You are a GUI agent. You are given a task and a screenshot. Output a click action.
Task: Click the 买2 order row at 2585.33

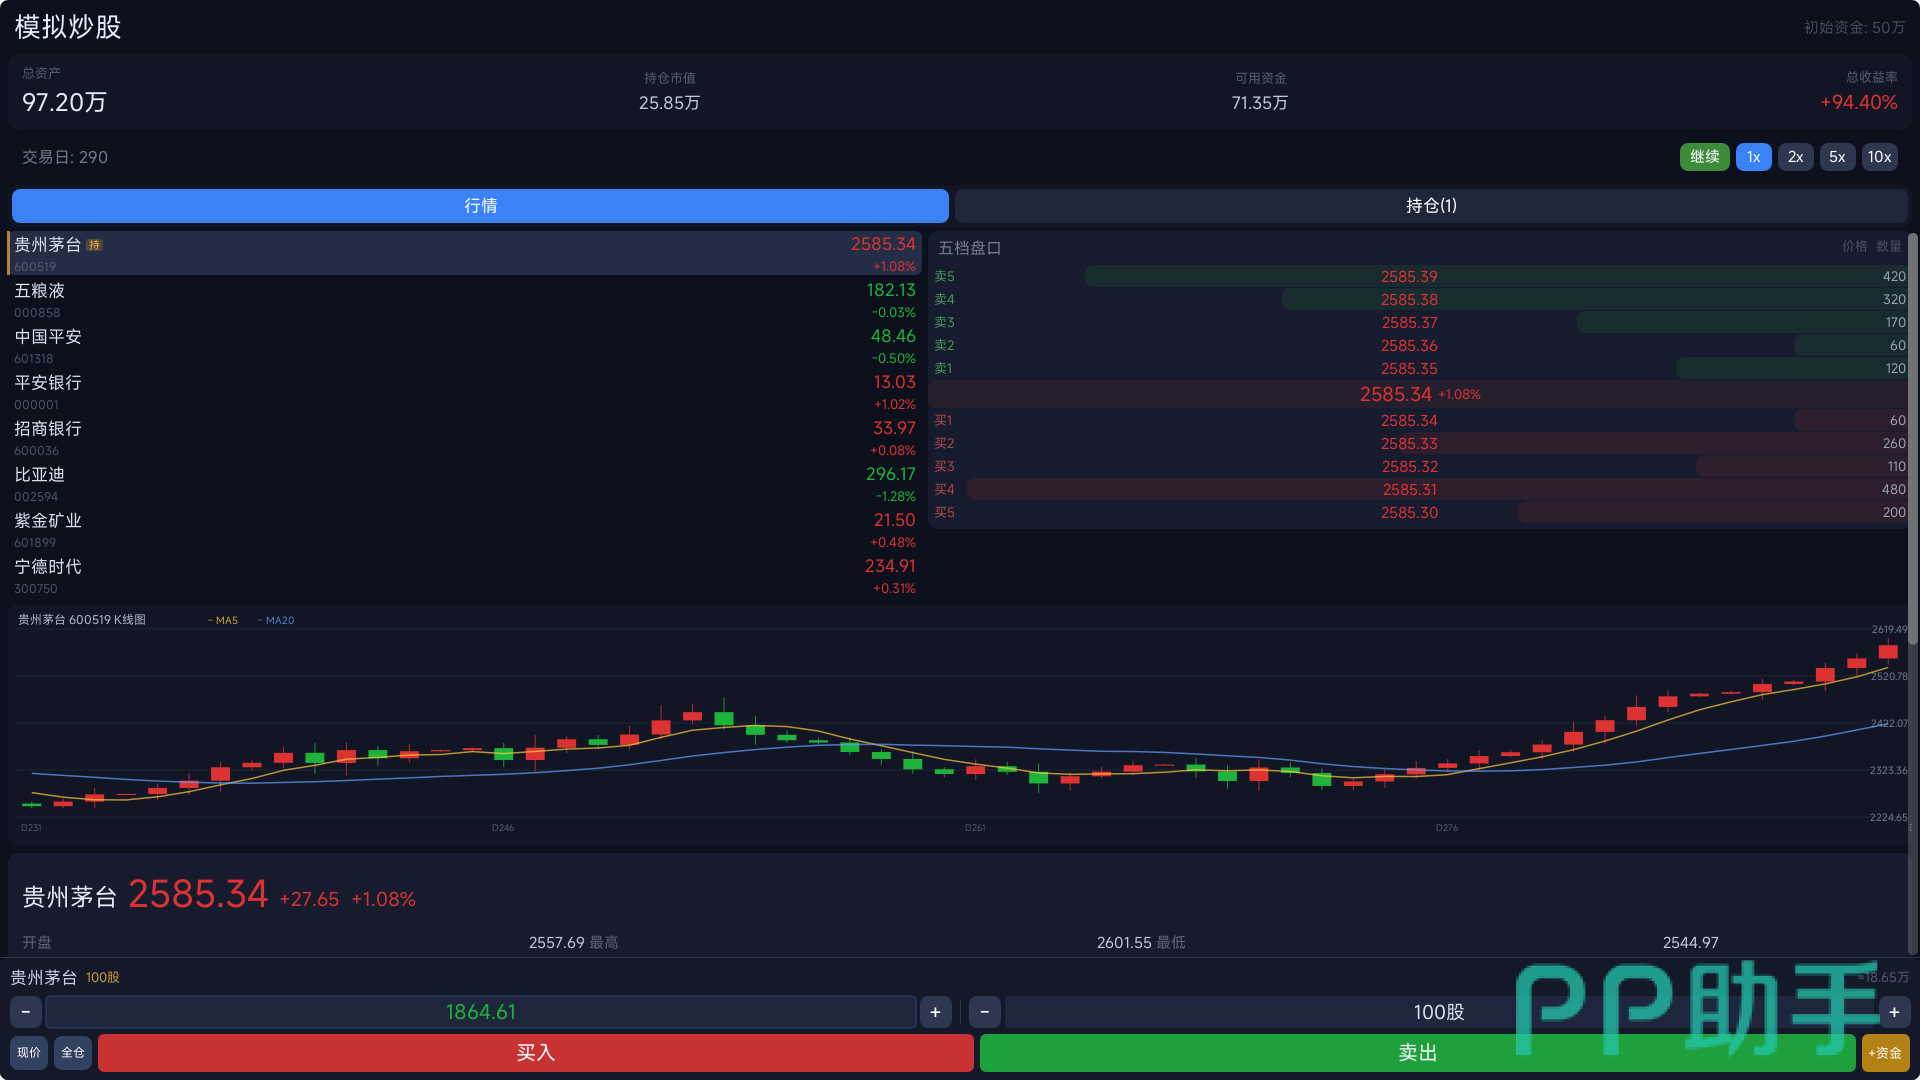tap(1420, 444)
